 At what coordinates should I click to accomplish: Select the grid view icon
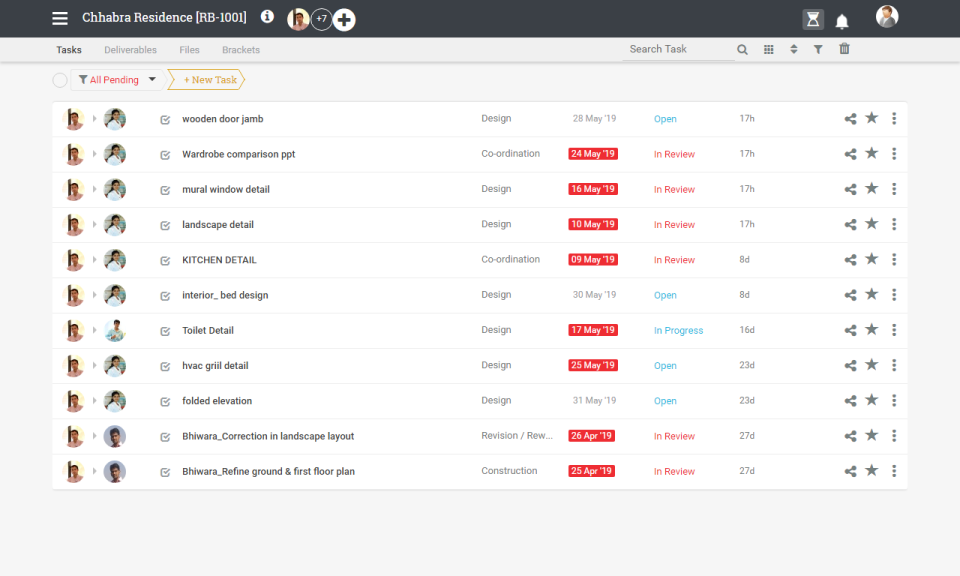[x=766, y=48]
